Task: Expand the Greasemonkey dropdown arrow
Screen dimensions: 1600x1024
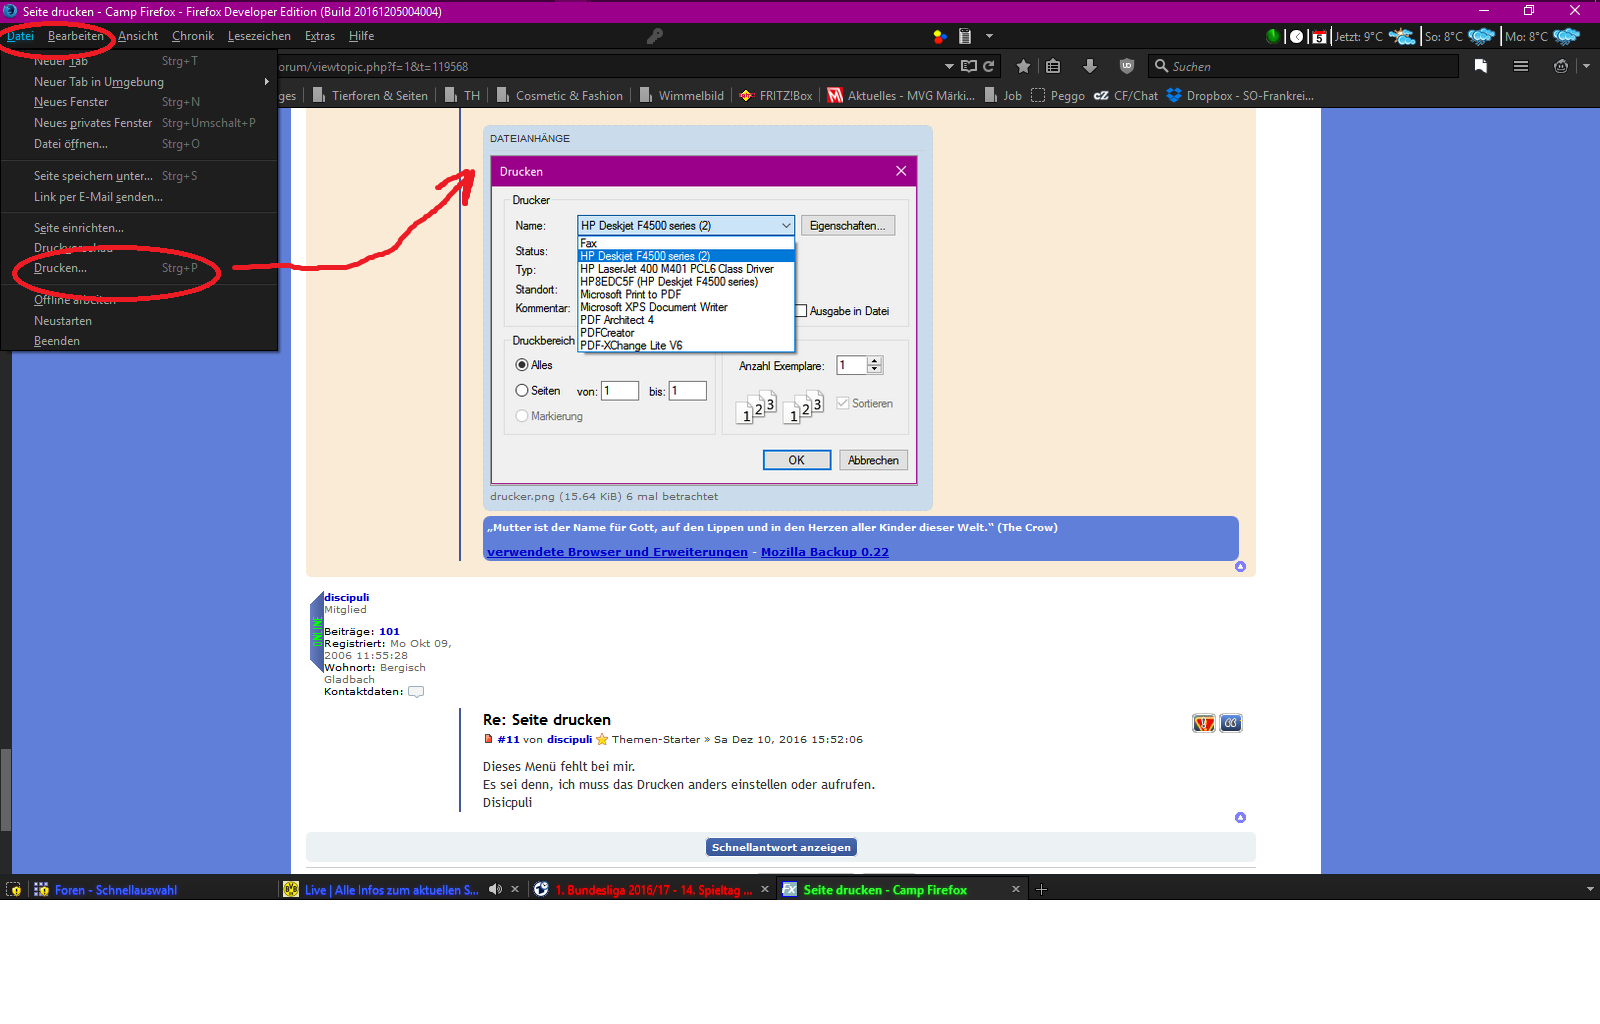Action: (1586, 66)
